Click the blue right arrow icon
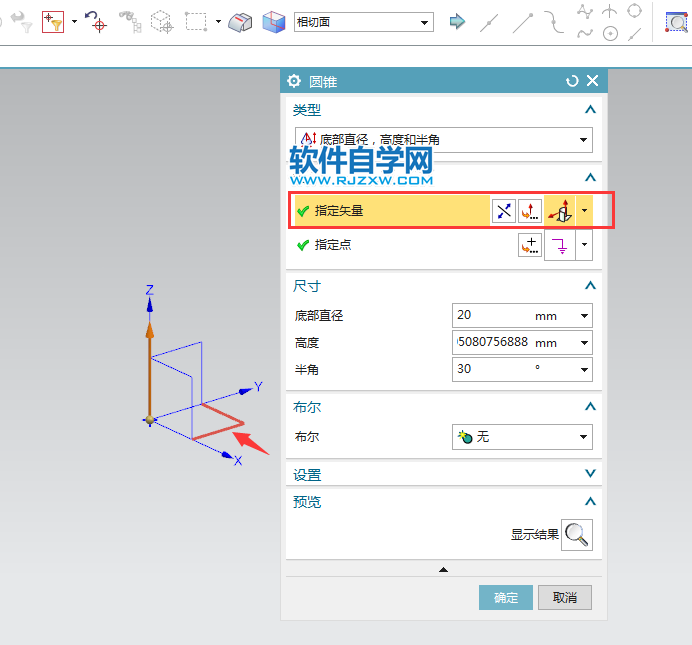The width and height of the screenshot is (692, 645). pyautogui.click(x=457, y=21)
